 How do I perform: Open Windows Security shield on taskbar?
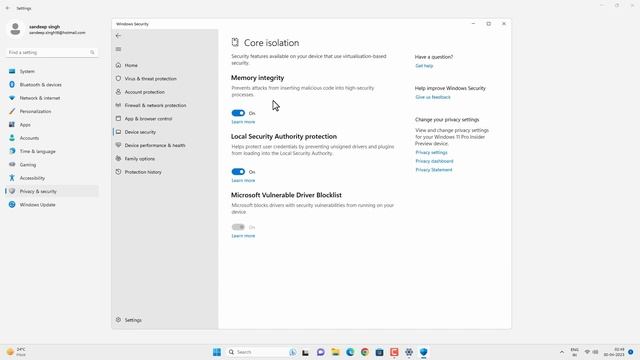point(423,352)
